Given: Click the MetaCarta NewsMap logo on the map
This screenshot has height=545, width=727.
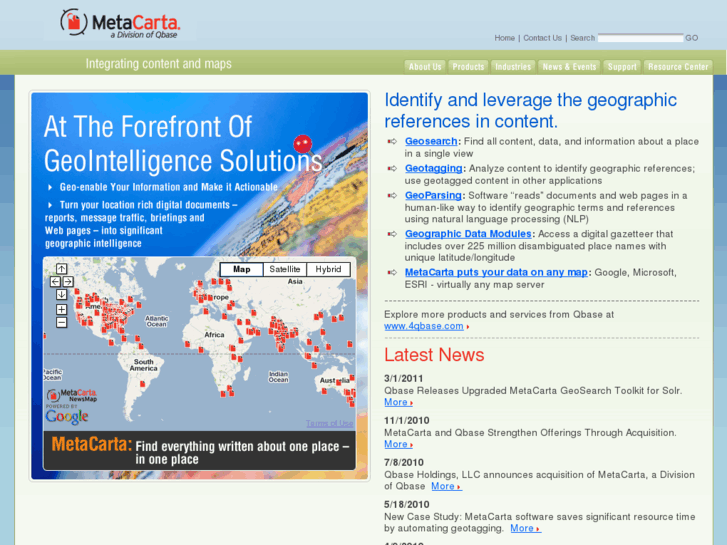Looking at the screenshot, I should pyautogui.click(x=72, y=396).
